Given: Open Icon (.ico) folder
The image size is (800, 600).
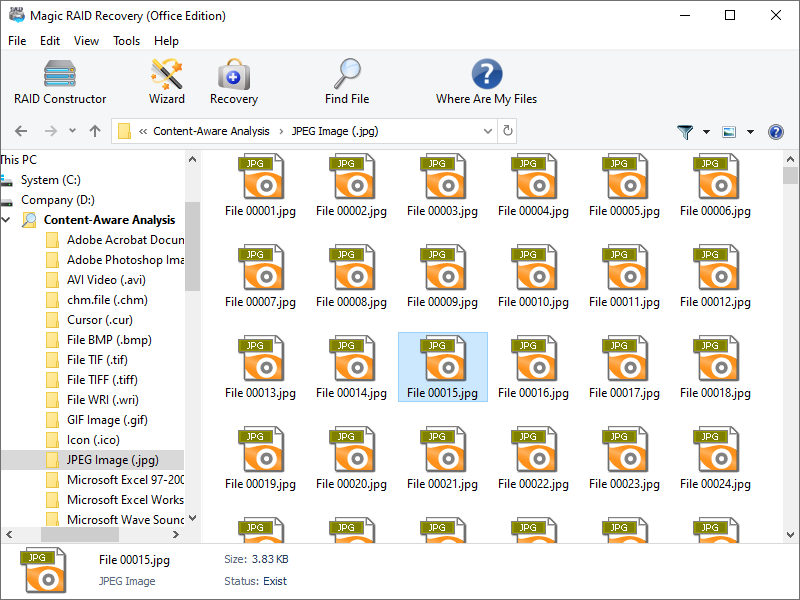Looking at the screenshot, I should (x=83, y=440).
